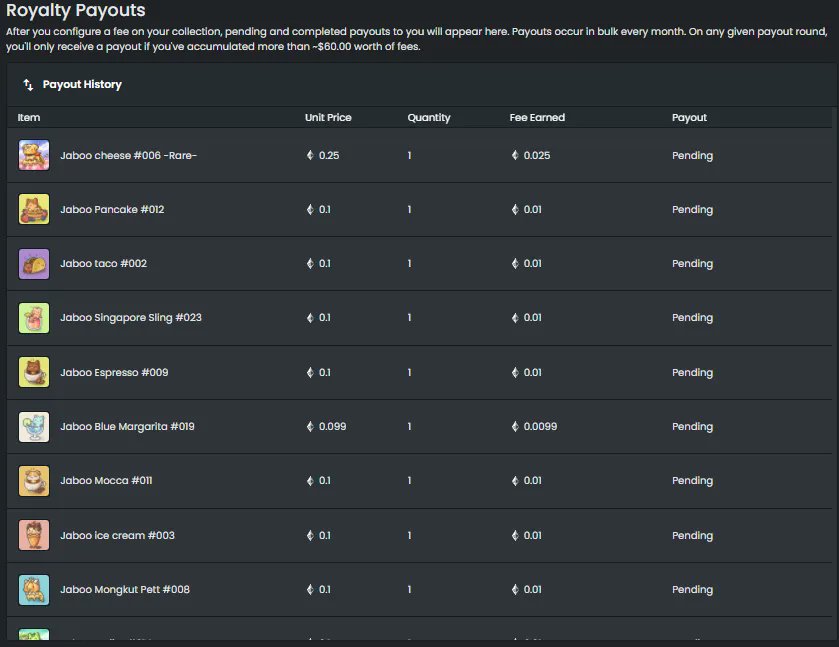Image resolution: width=839 pixels, height=647 pixels.
Task: Click Pending status for Jaboo Singapore Sling
Action: (692, 318)
